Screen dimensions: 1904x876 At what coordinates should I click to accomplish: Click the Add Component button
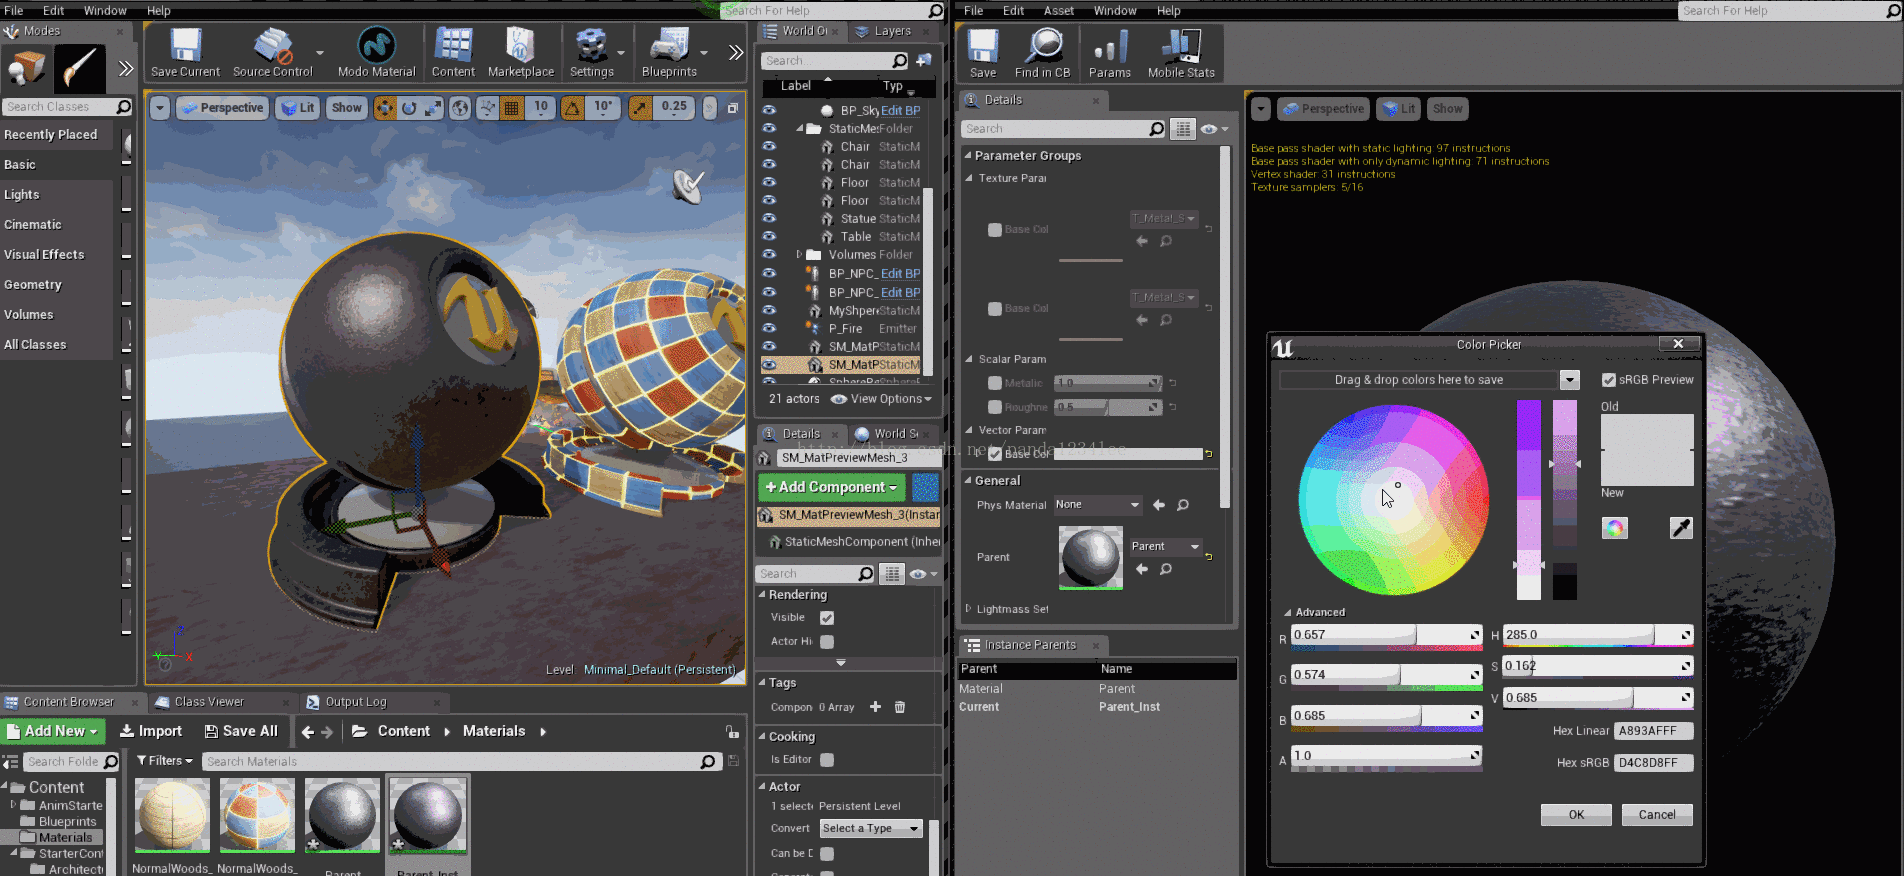click(x=832, y=487)
